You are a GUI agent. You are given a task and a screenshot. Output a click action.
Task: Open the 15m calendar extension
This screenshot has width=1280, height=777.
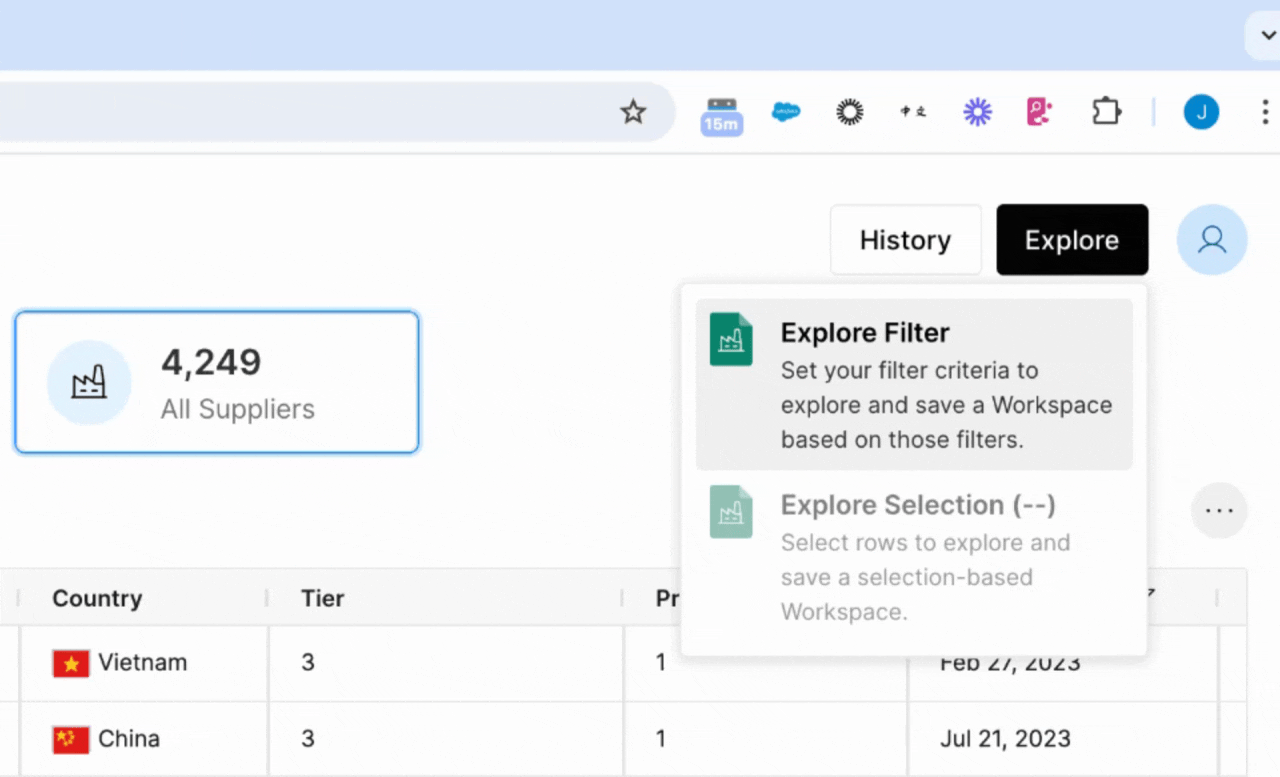pos(721,114)
